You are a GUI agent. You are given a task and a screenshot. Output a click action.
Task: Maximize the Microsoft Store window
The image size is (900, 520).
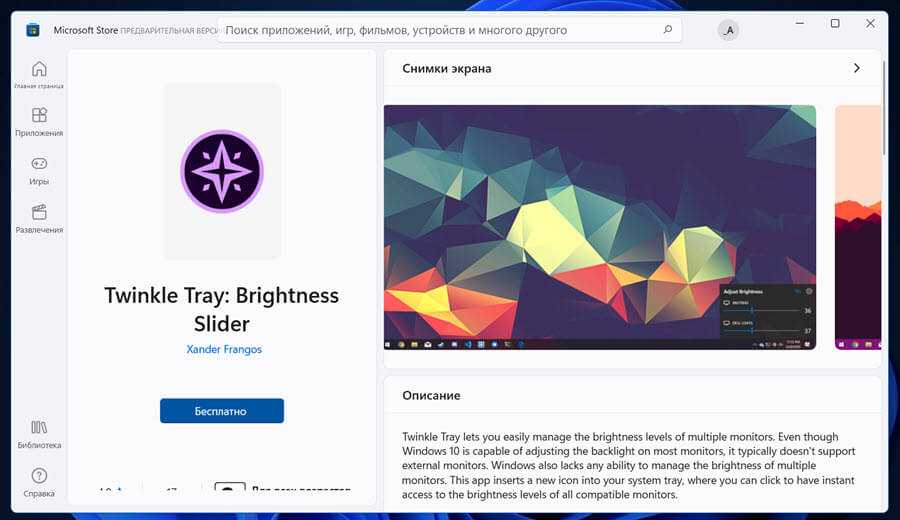[x=835, y=23]
